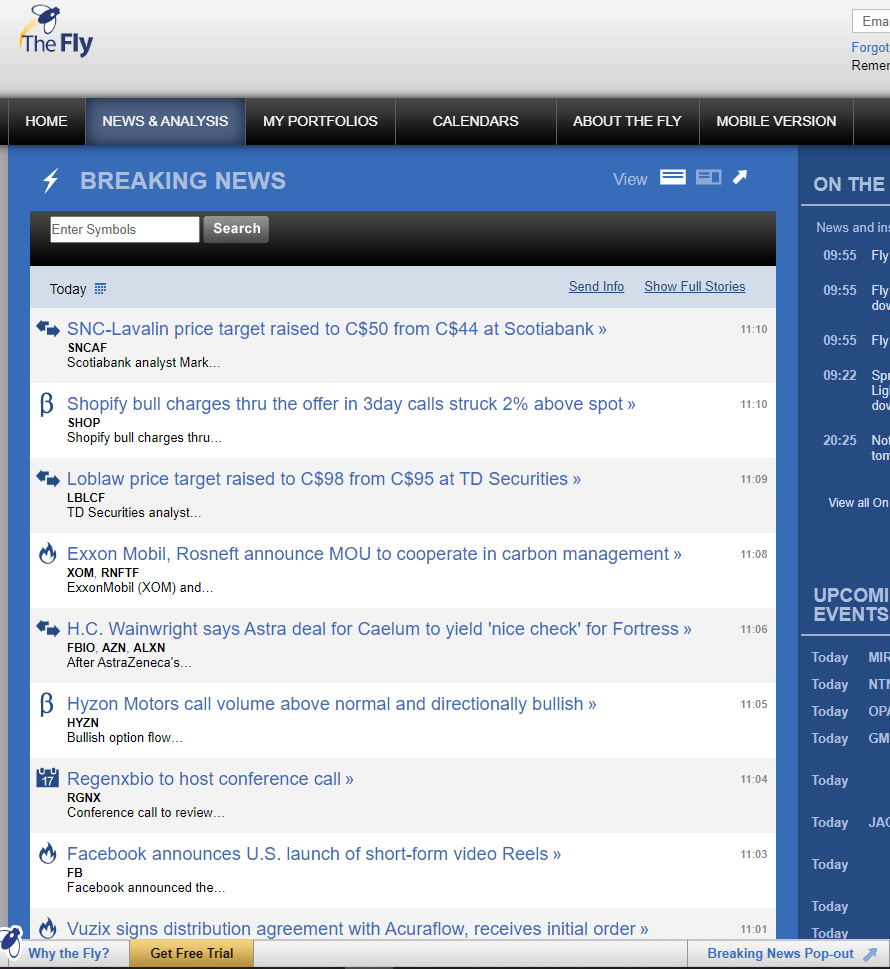This screenshot has height=969, width=890.
Task: Open the calendar grid icon next to Today
Action: 100,289
